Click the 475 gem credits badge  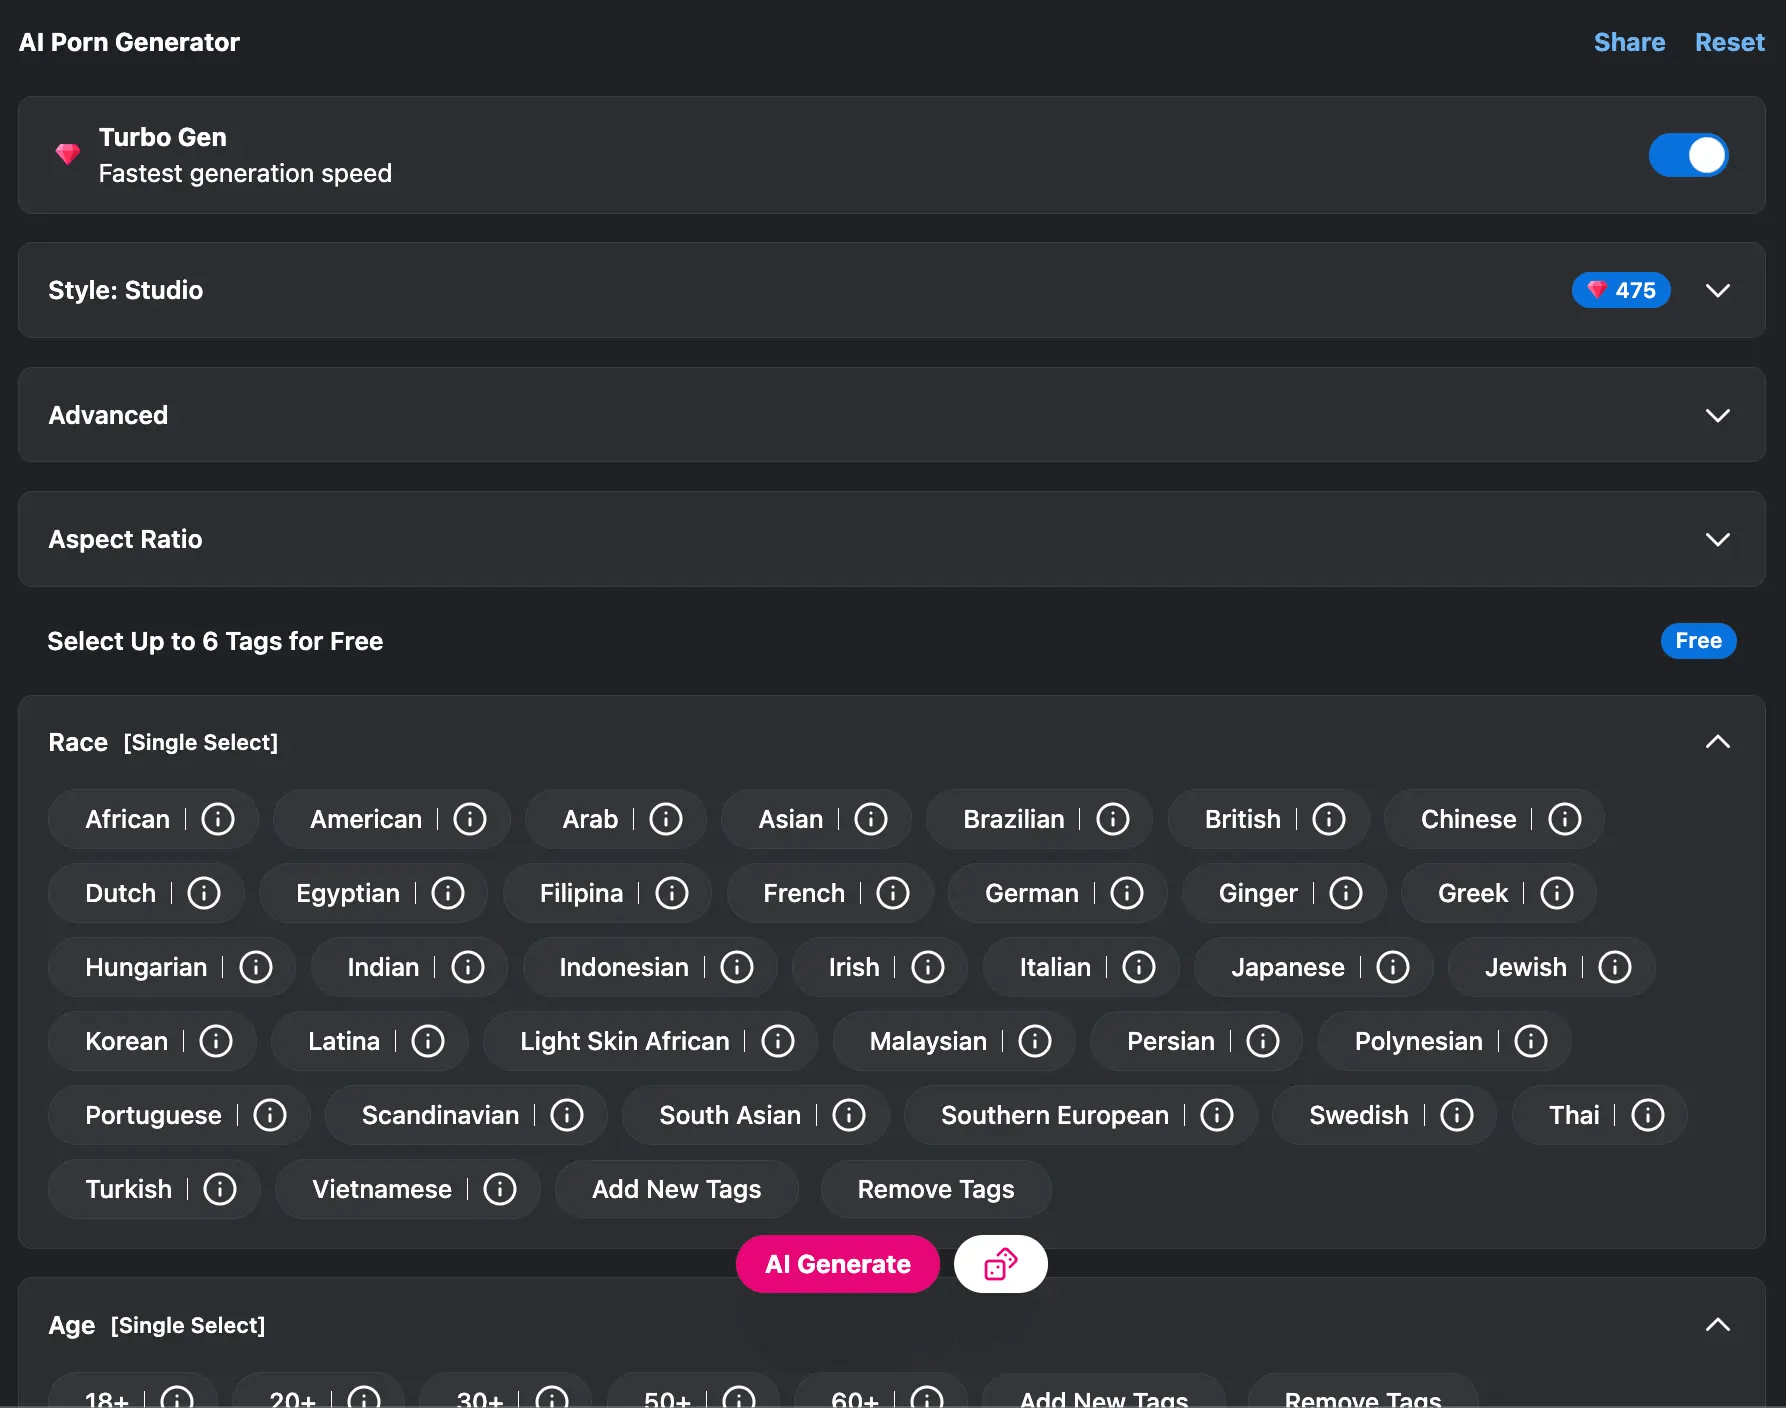(1620, 290)
